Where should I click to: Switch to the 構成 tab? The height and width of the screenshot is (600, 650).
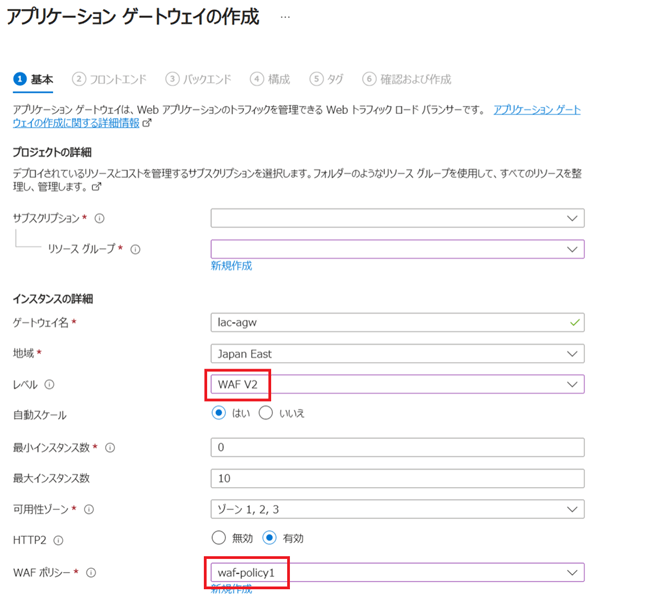coord(270,79)
